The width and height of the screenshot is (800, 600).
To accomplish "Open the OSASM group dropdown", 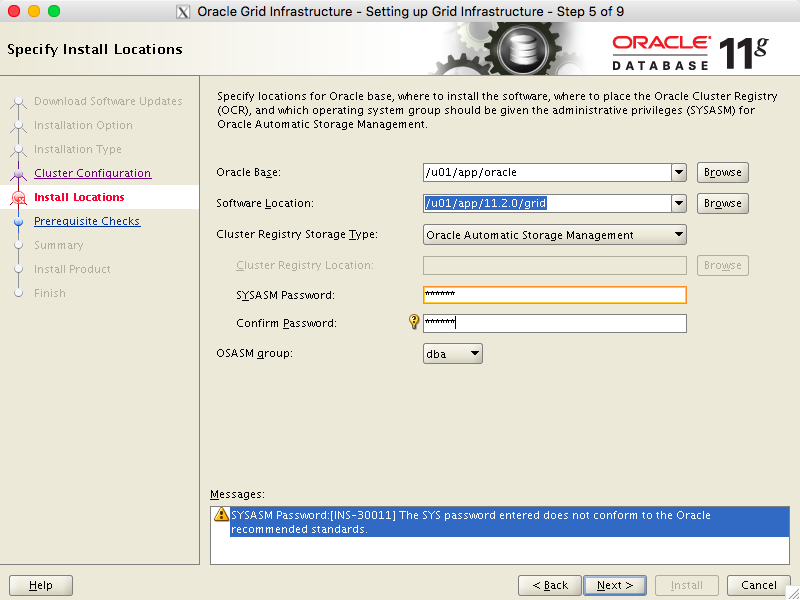I will pyautogui.click(x=453, y=353).
